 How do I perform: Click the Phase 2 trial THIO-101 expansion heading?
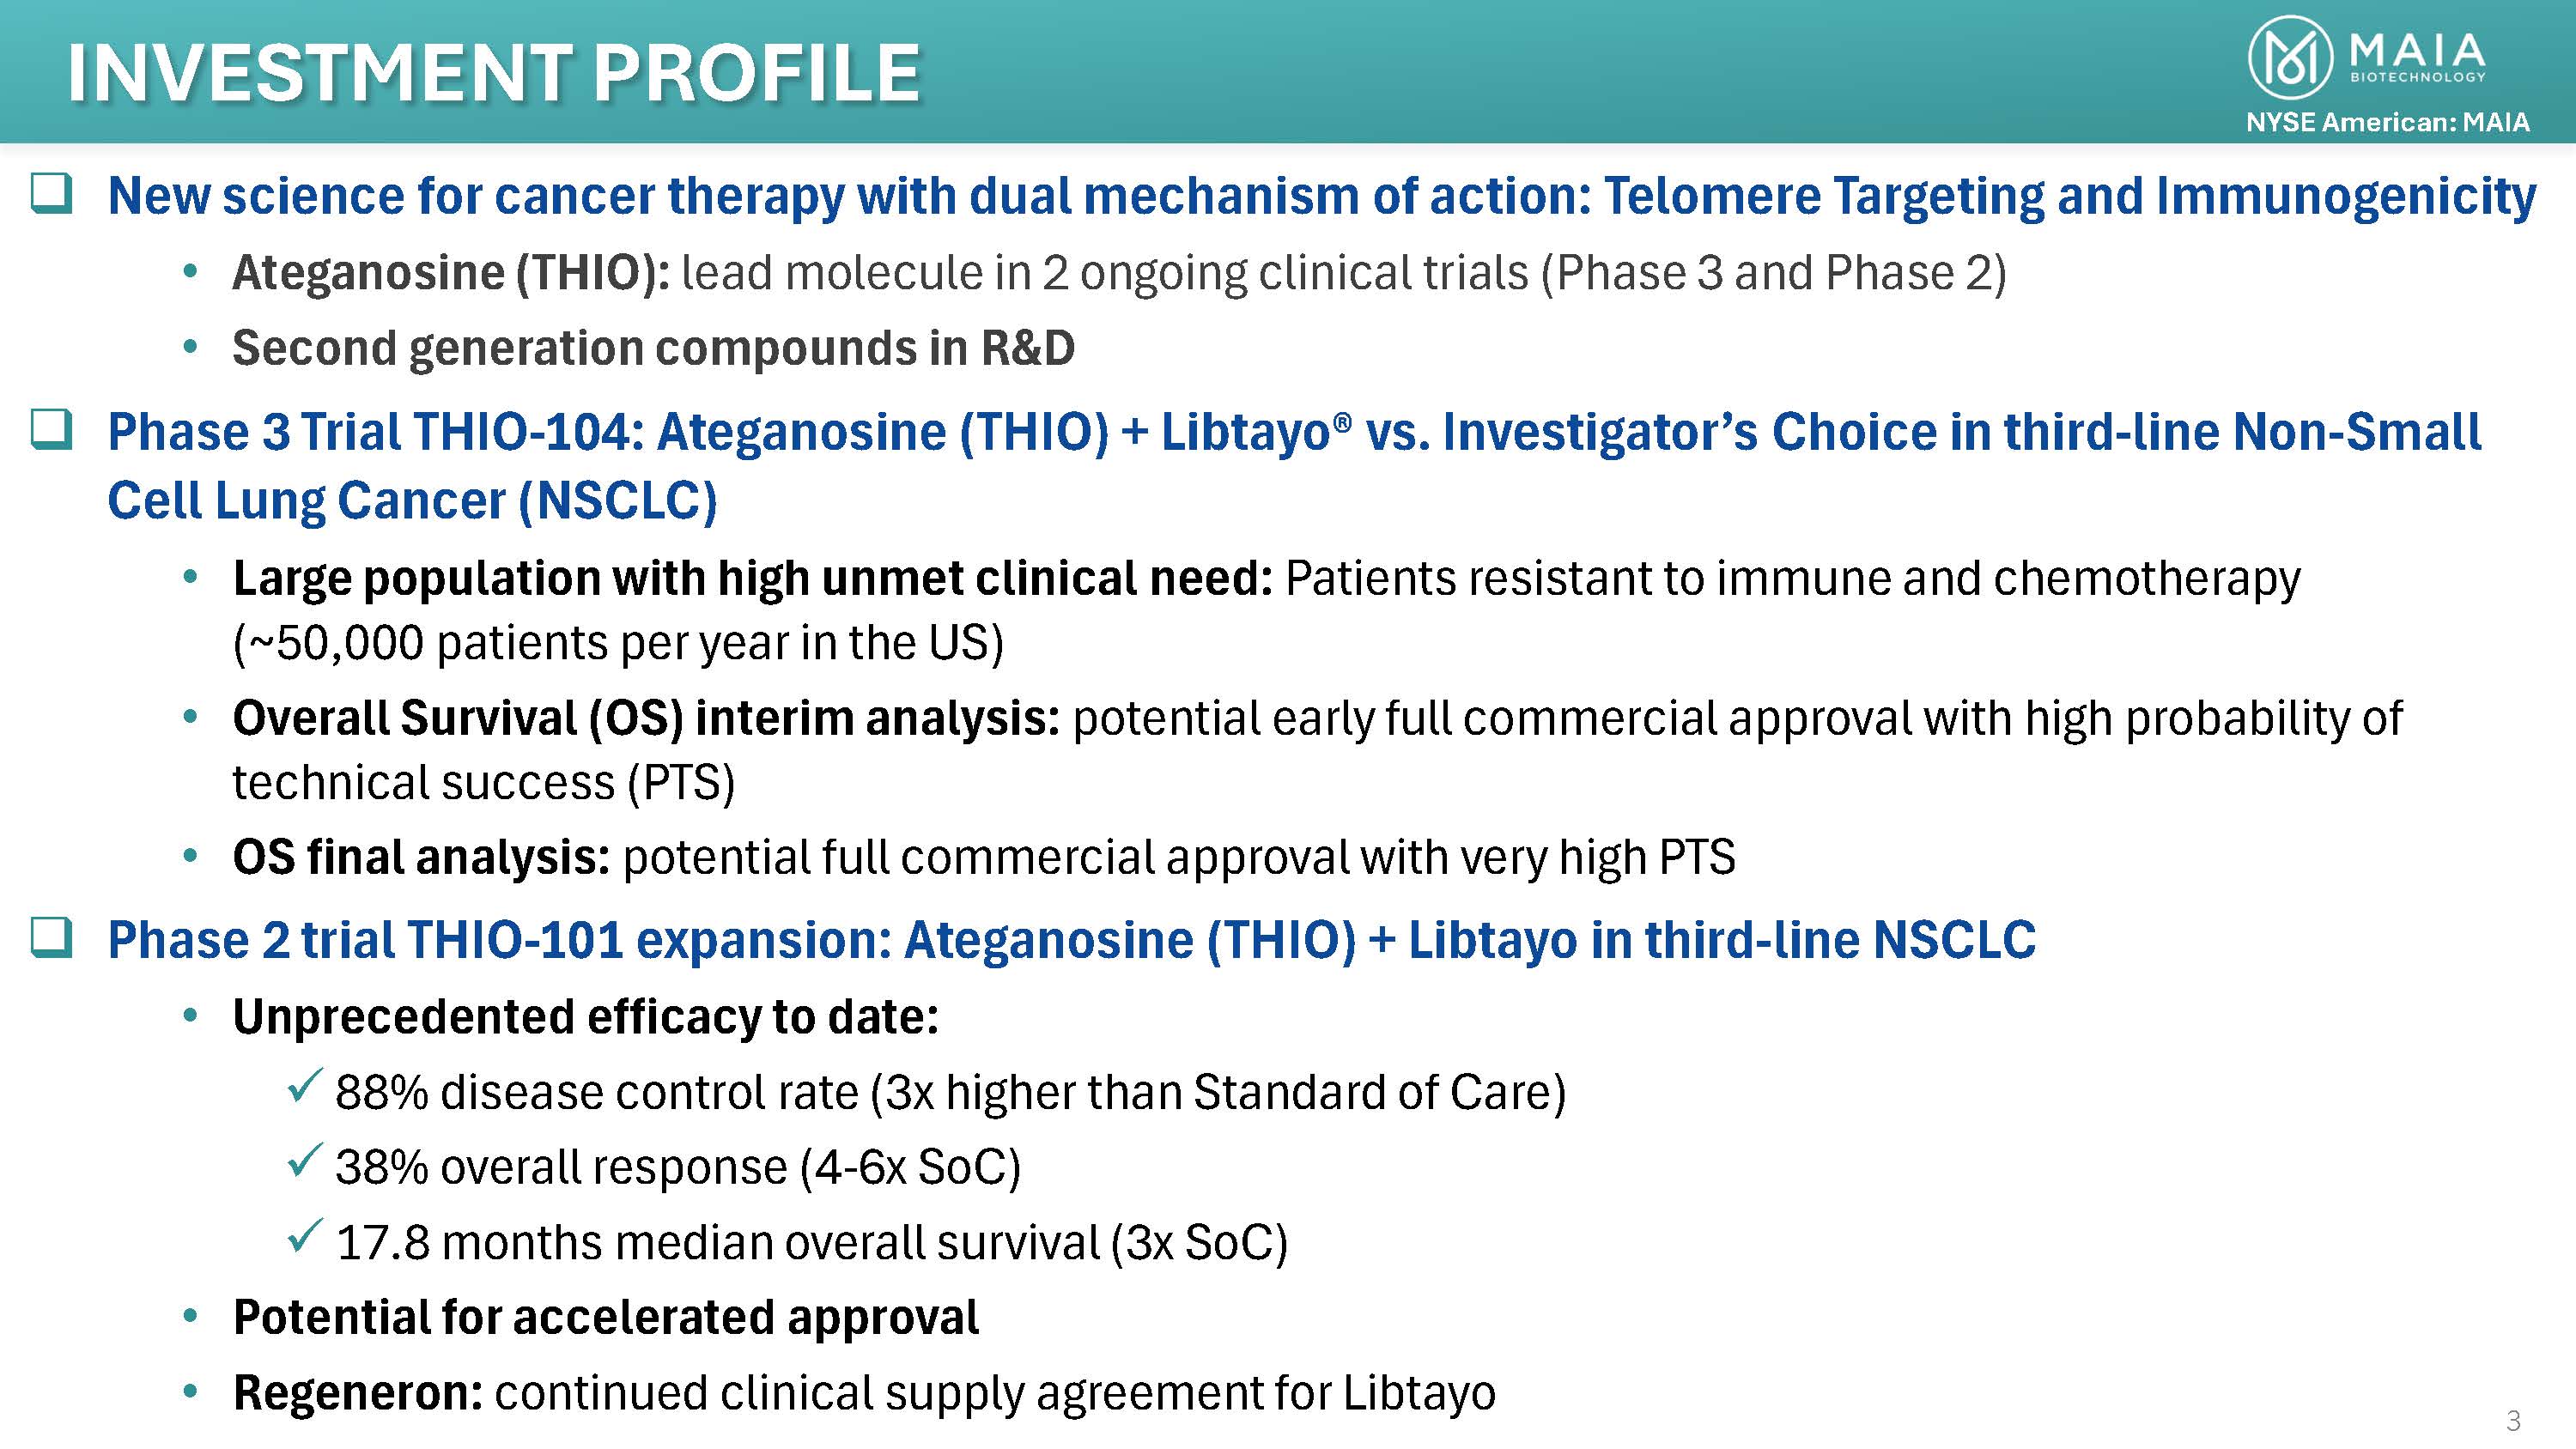1071,940
